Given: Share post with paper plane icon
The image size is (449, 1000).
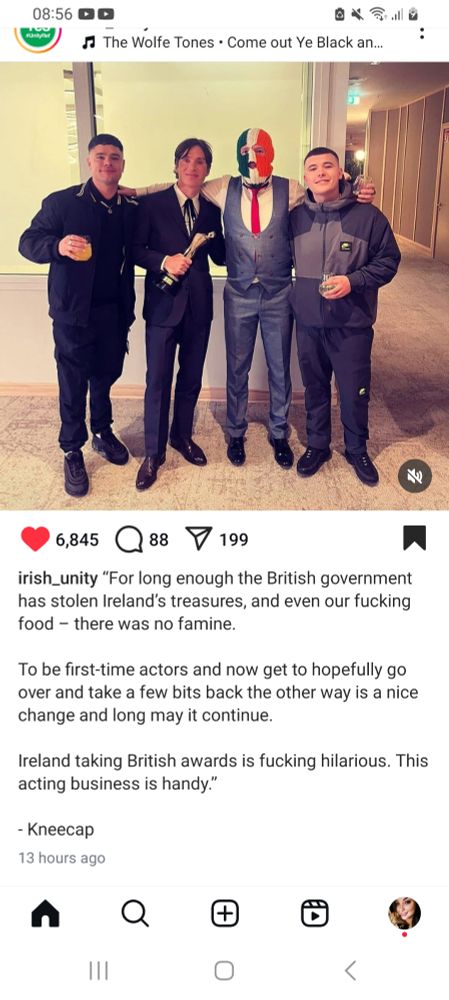Looking at the screenshot, I should pos(201,540).
